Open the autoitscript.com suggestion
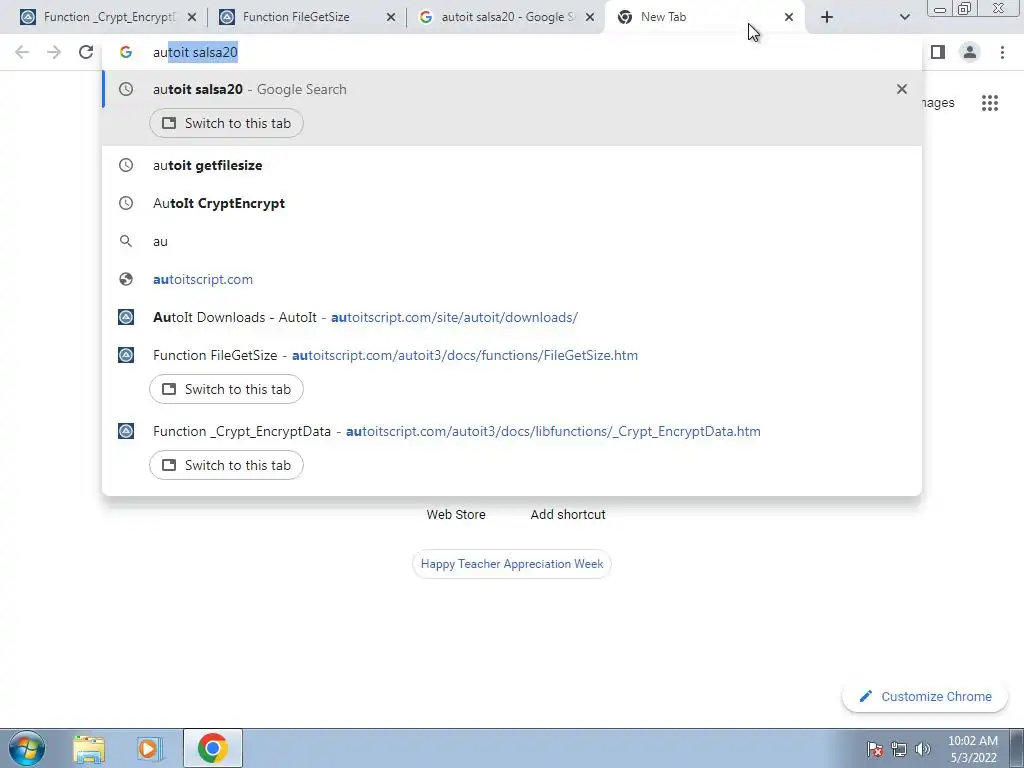 512,279
